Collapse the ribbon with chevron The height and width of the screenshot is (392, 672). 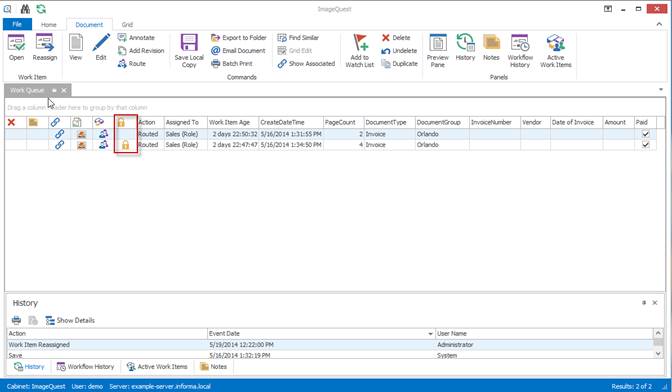click(x=659, y=24)
